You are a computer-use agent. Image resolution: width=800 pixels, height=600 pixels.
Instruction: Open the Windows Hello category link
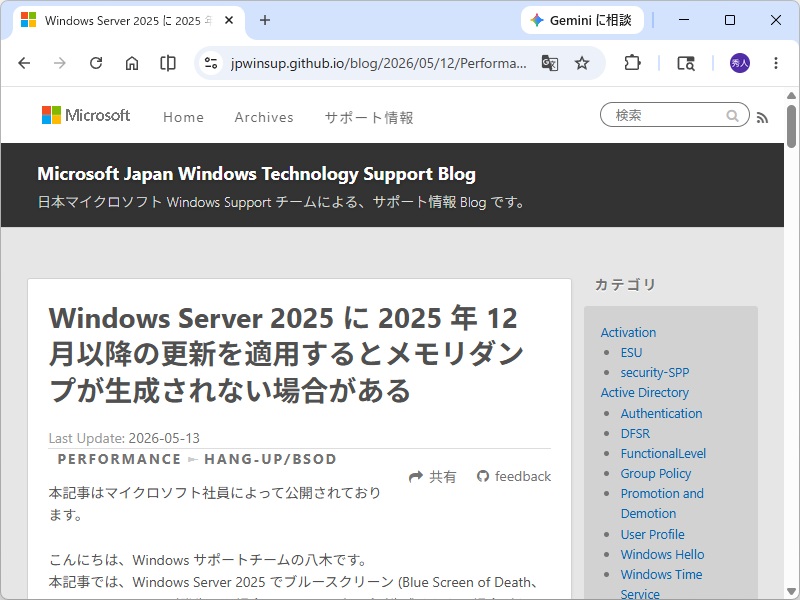(x=662, y=554)
